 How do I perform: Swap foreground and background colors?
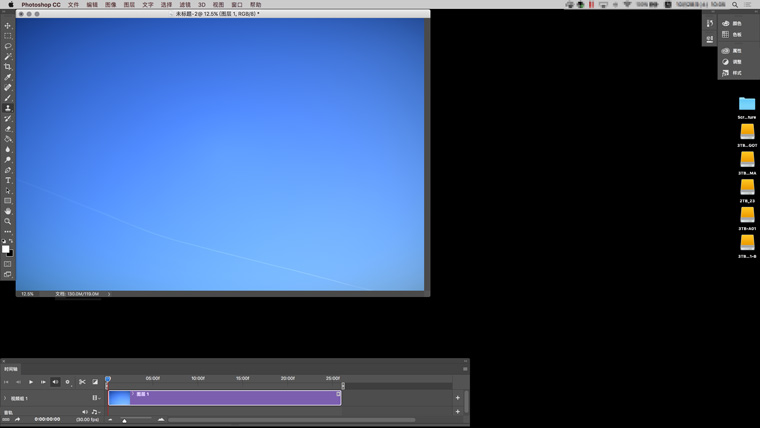pos(11,241)
